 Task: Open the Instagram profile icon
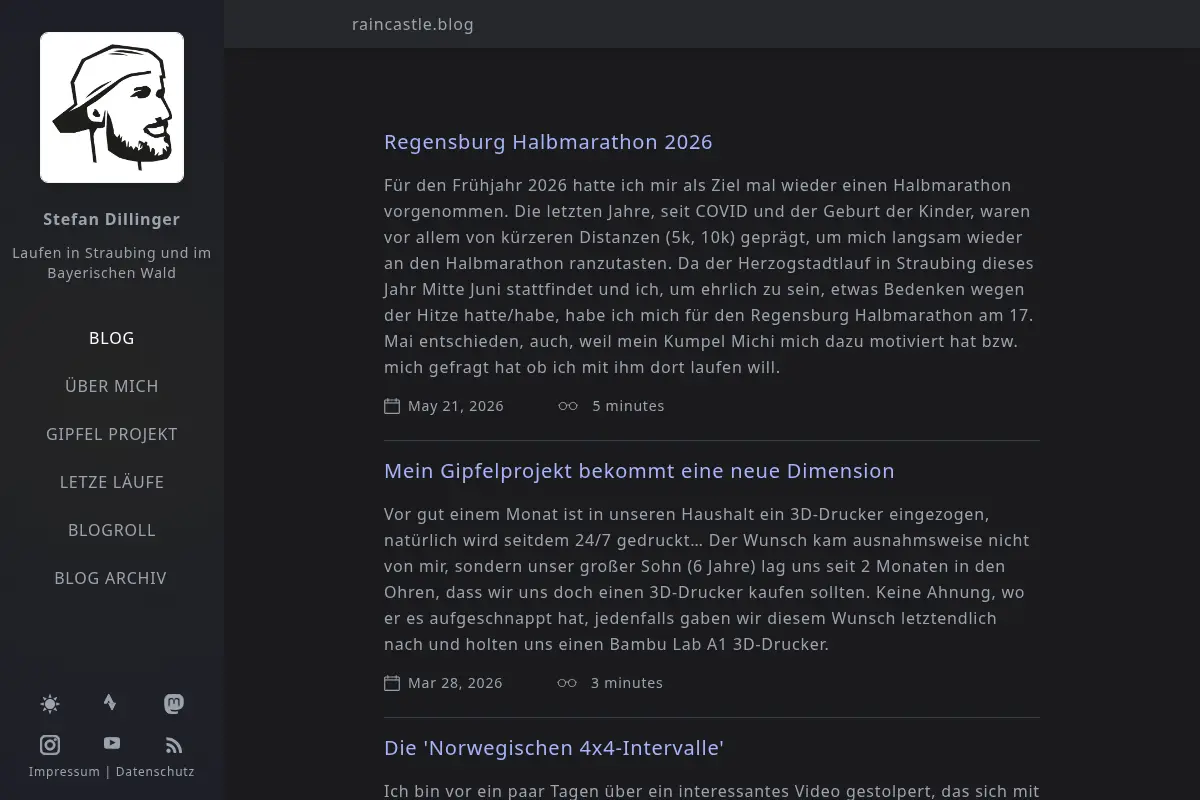click(50, 744)
